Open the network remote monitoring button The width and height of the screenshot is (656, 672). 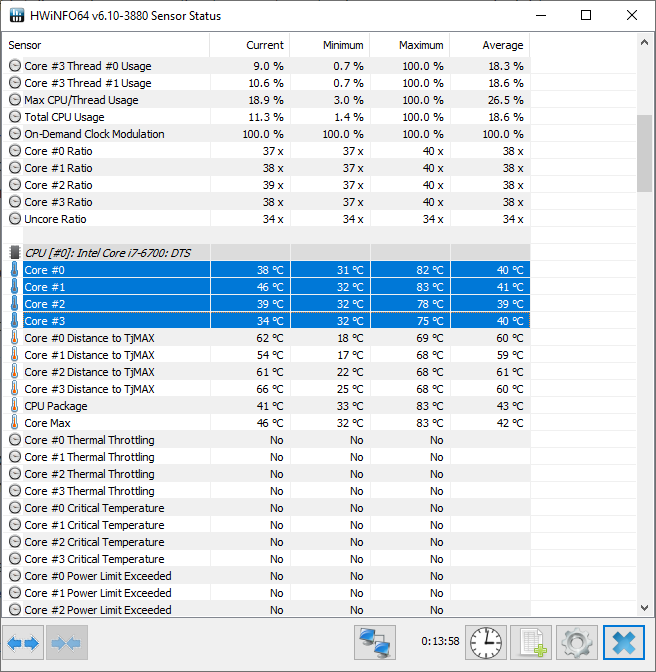coord(375,642)
